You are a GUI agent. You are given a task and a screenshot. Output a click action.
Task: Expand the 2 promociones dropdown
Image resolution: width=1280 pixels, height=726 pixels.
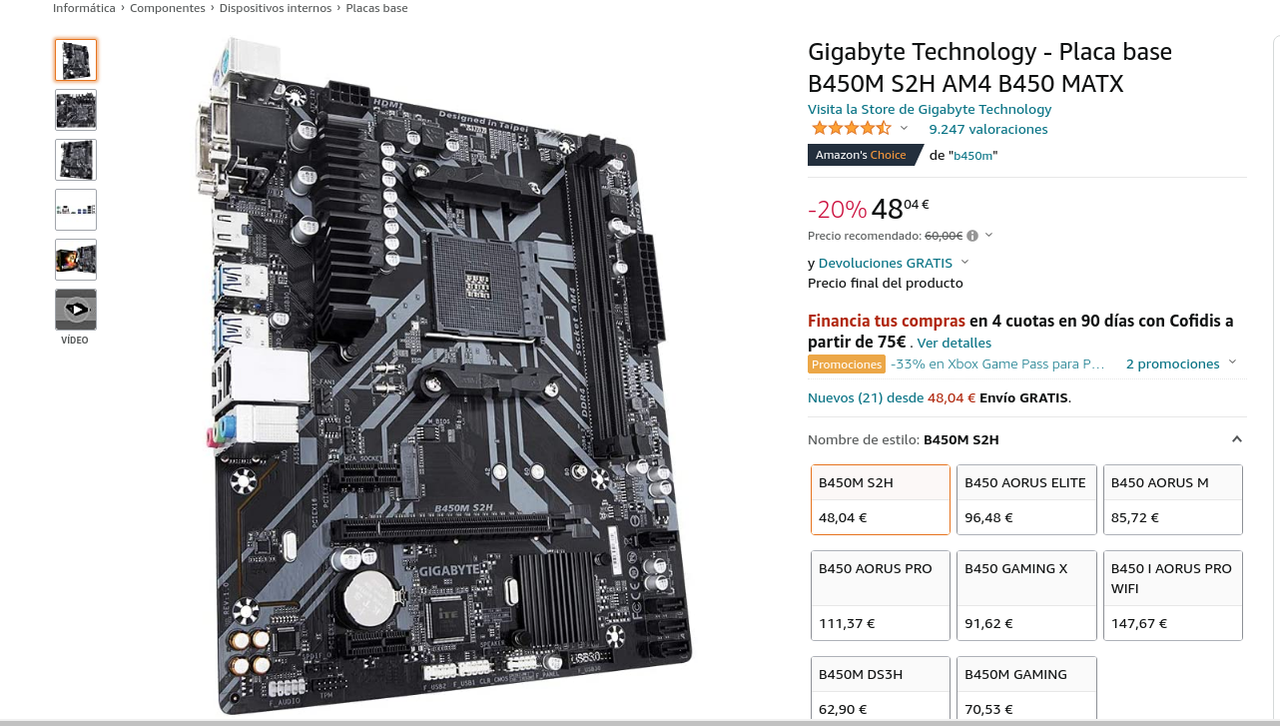point(1181,364)
